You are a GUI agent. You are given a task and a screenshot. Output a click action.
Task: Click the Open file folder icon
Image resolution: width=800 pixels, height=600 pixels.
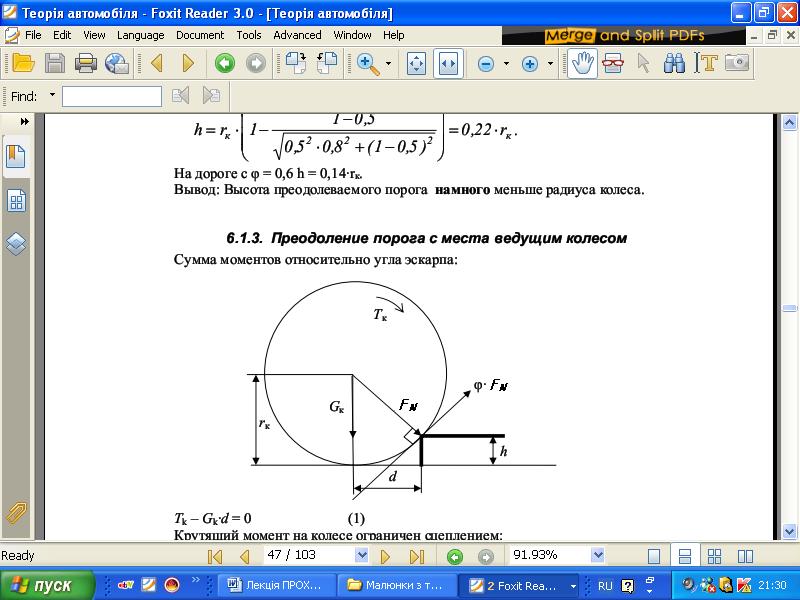coord(23,63)
